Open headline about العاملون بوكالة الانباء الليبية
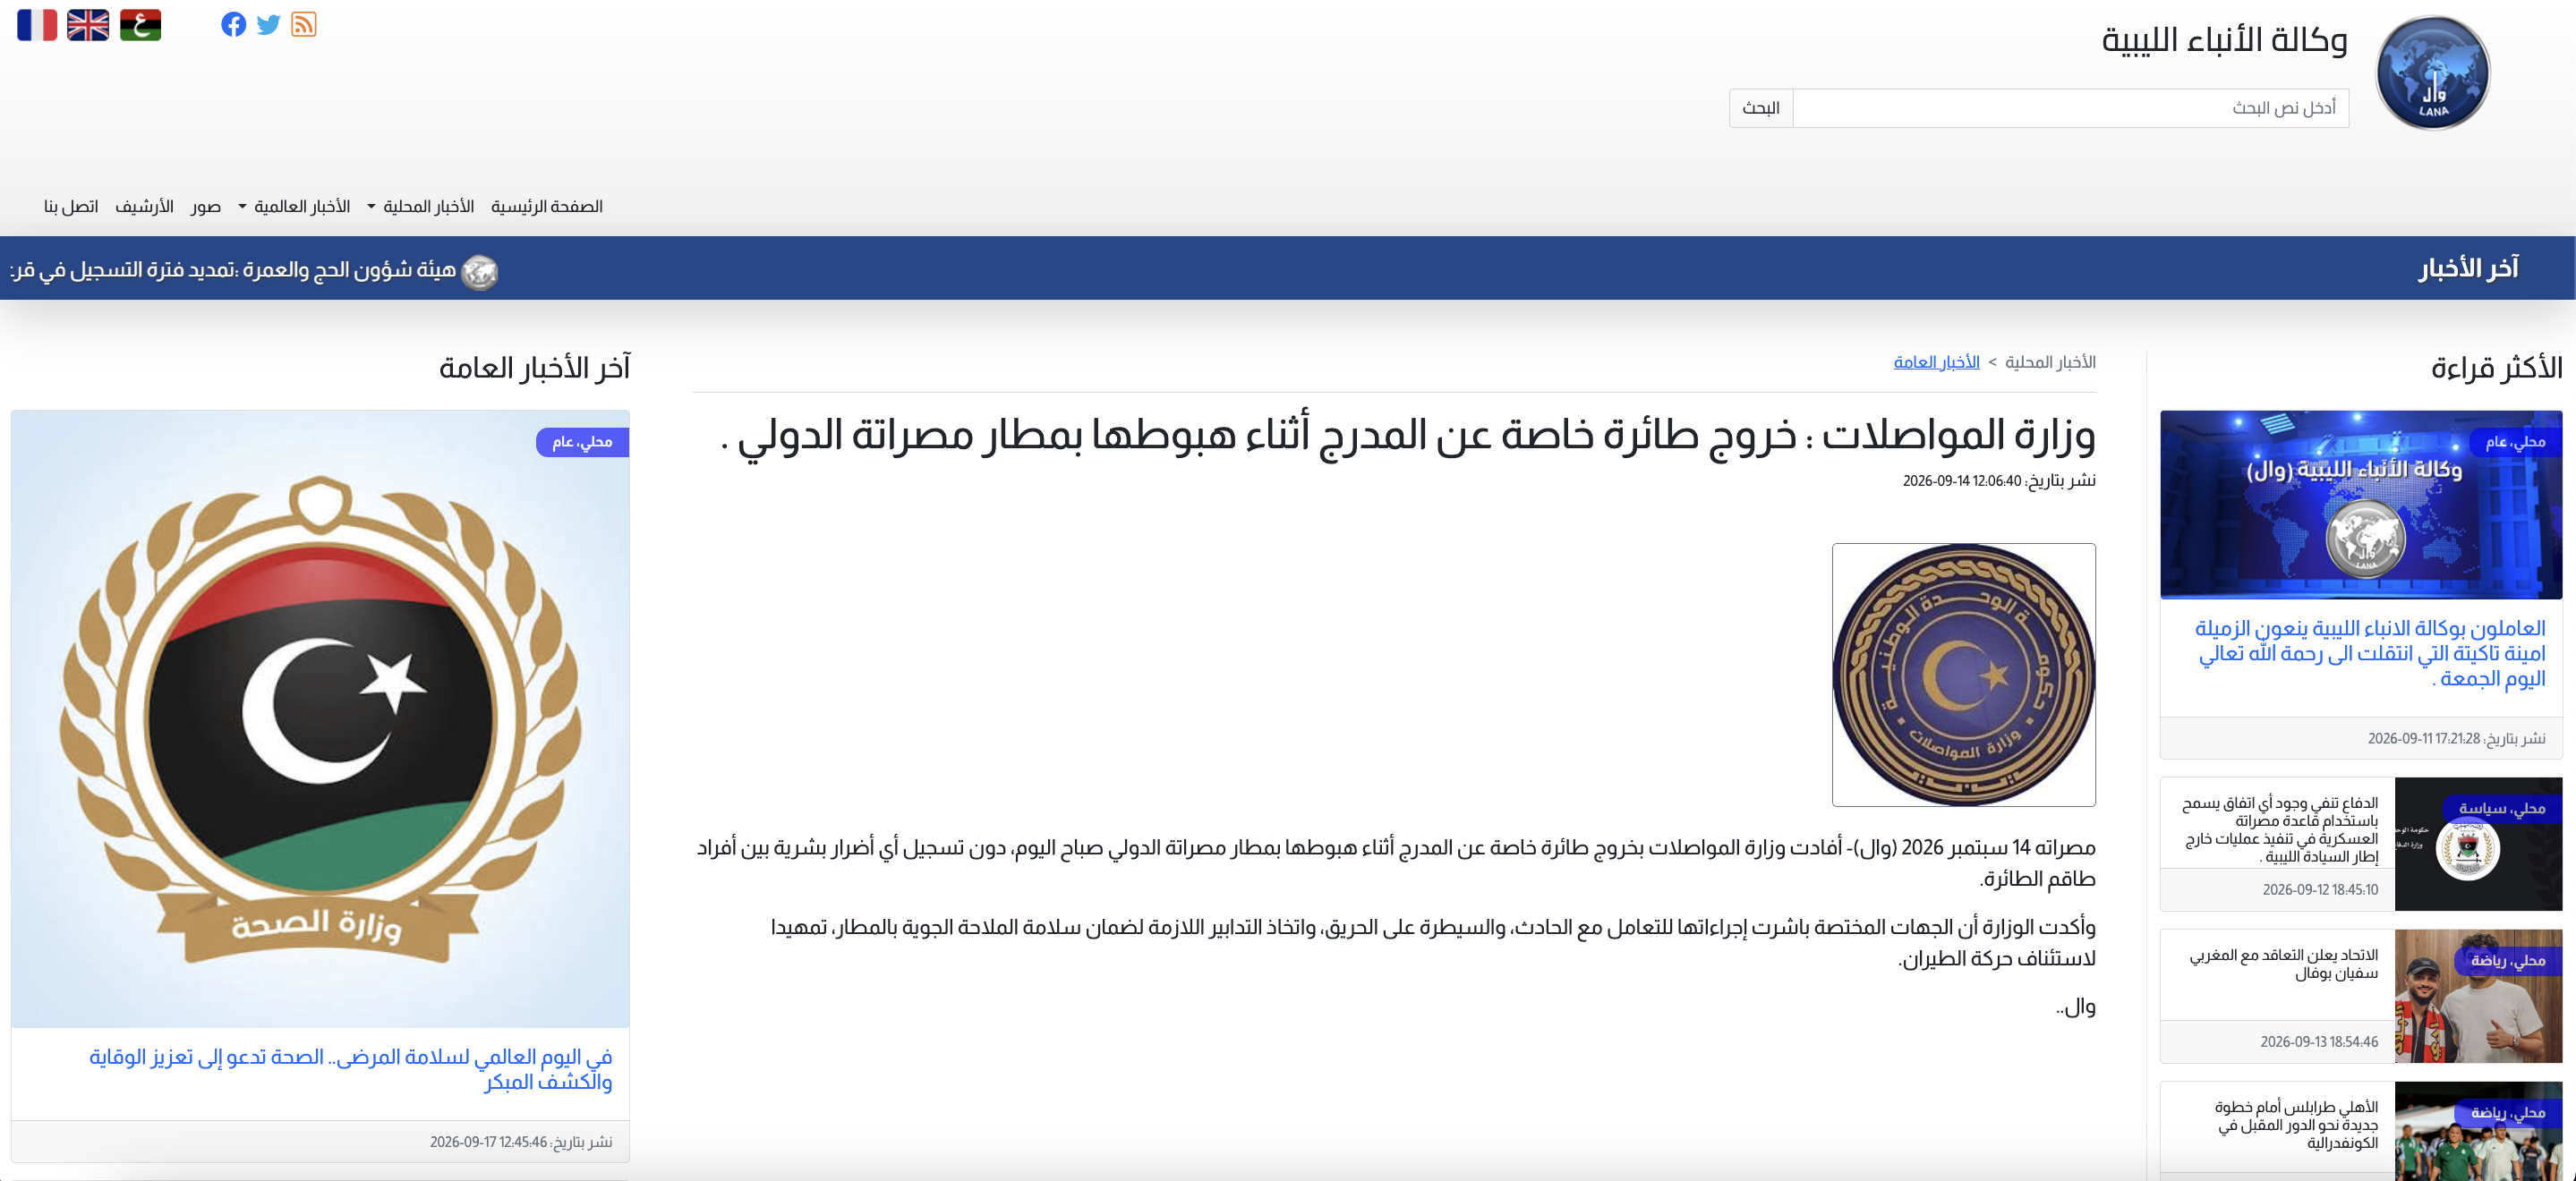 pyautogui.click(x=2370, y=653)
